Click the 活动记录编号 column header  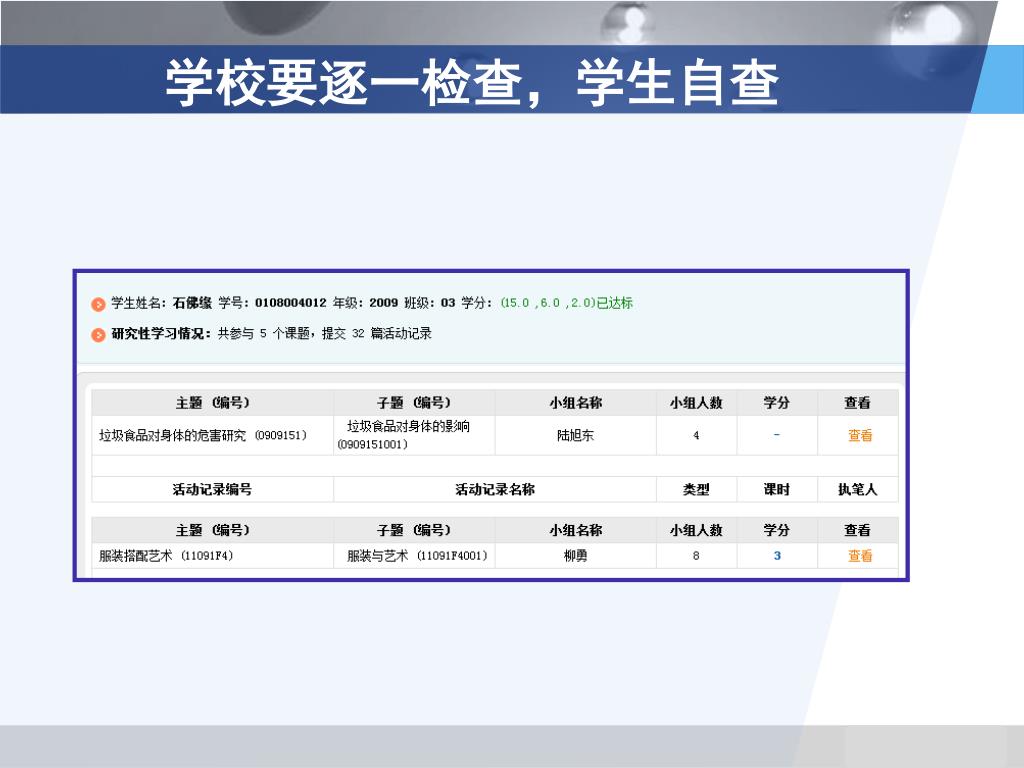tap(212, 489)
